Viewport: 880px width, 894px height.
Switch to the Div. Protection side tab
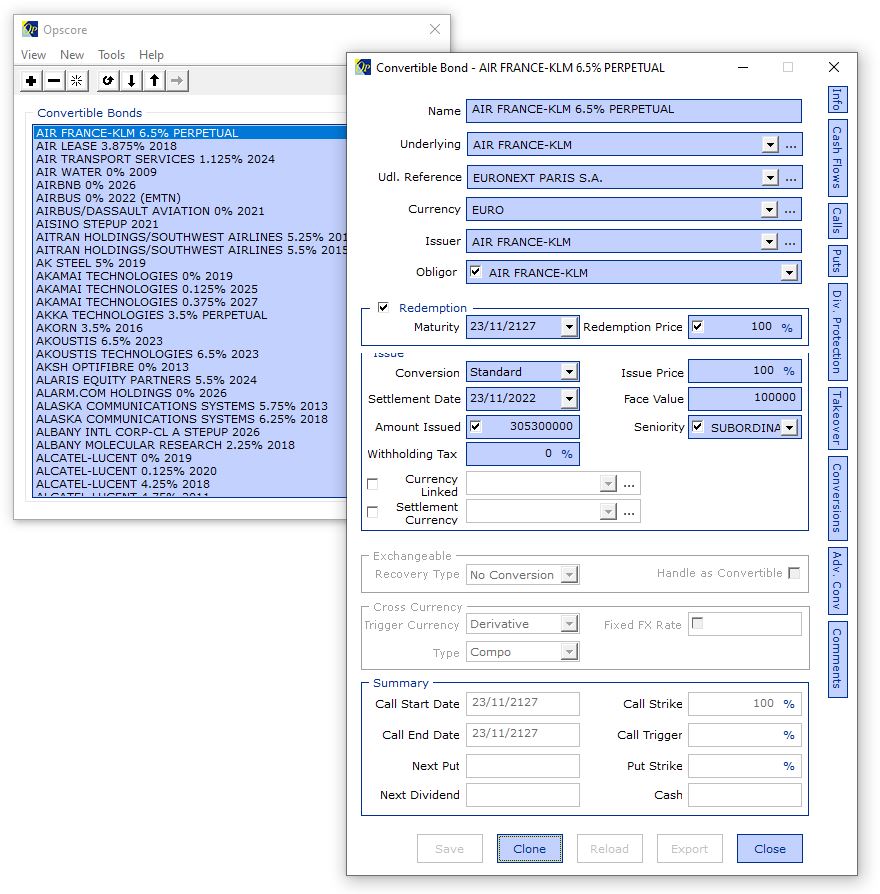pos(837,332)
